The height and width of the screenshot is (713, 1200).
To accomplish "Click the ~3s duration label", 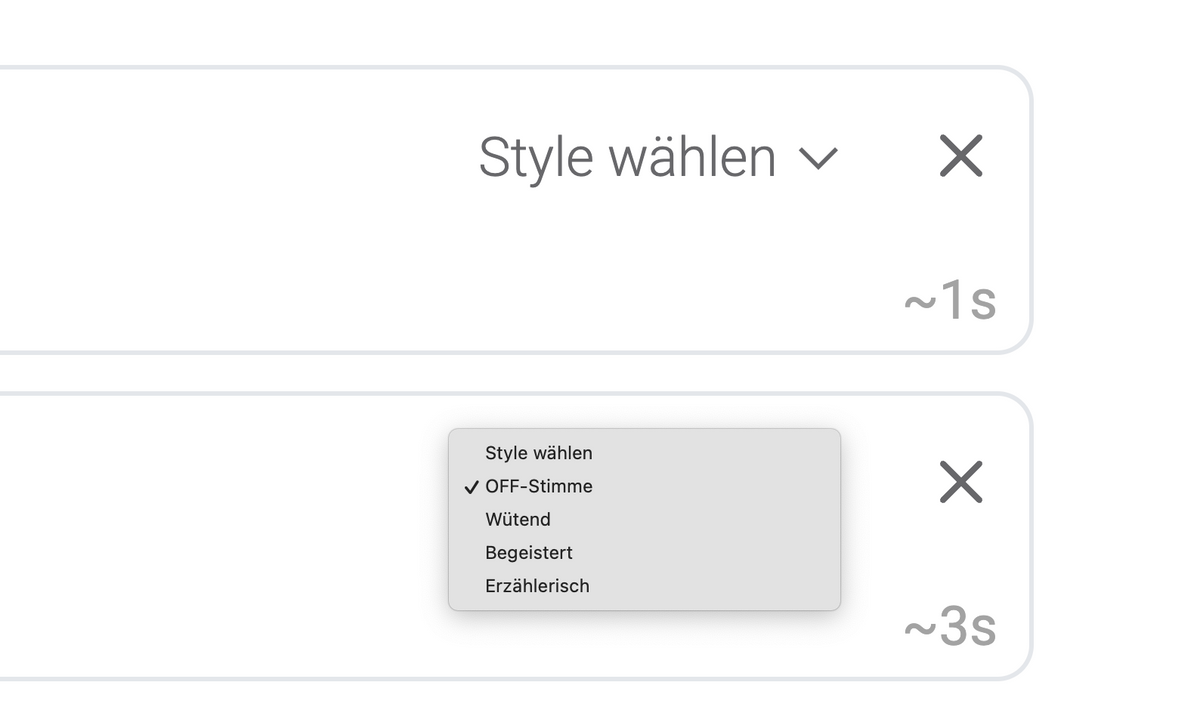I will (x=949, y=627).
